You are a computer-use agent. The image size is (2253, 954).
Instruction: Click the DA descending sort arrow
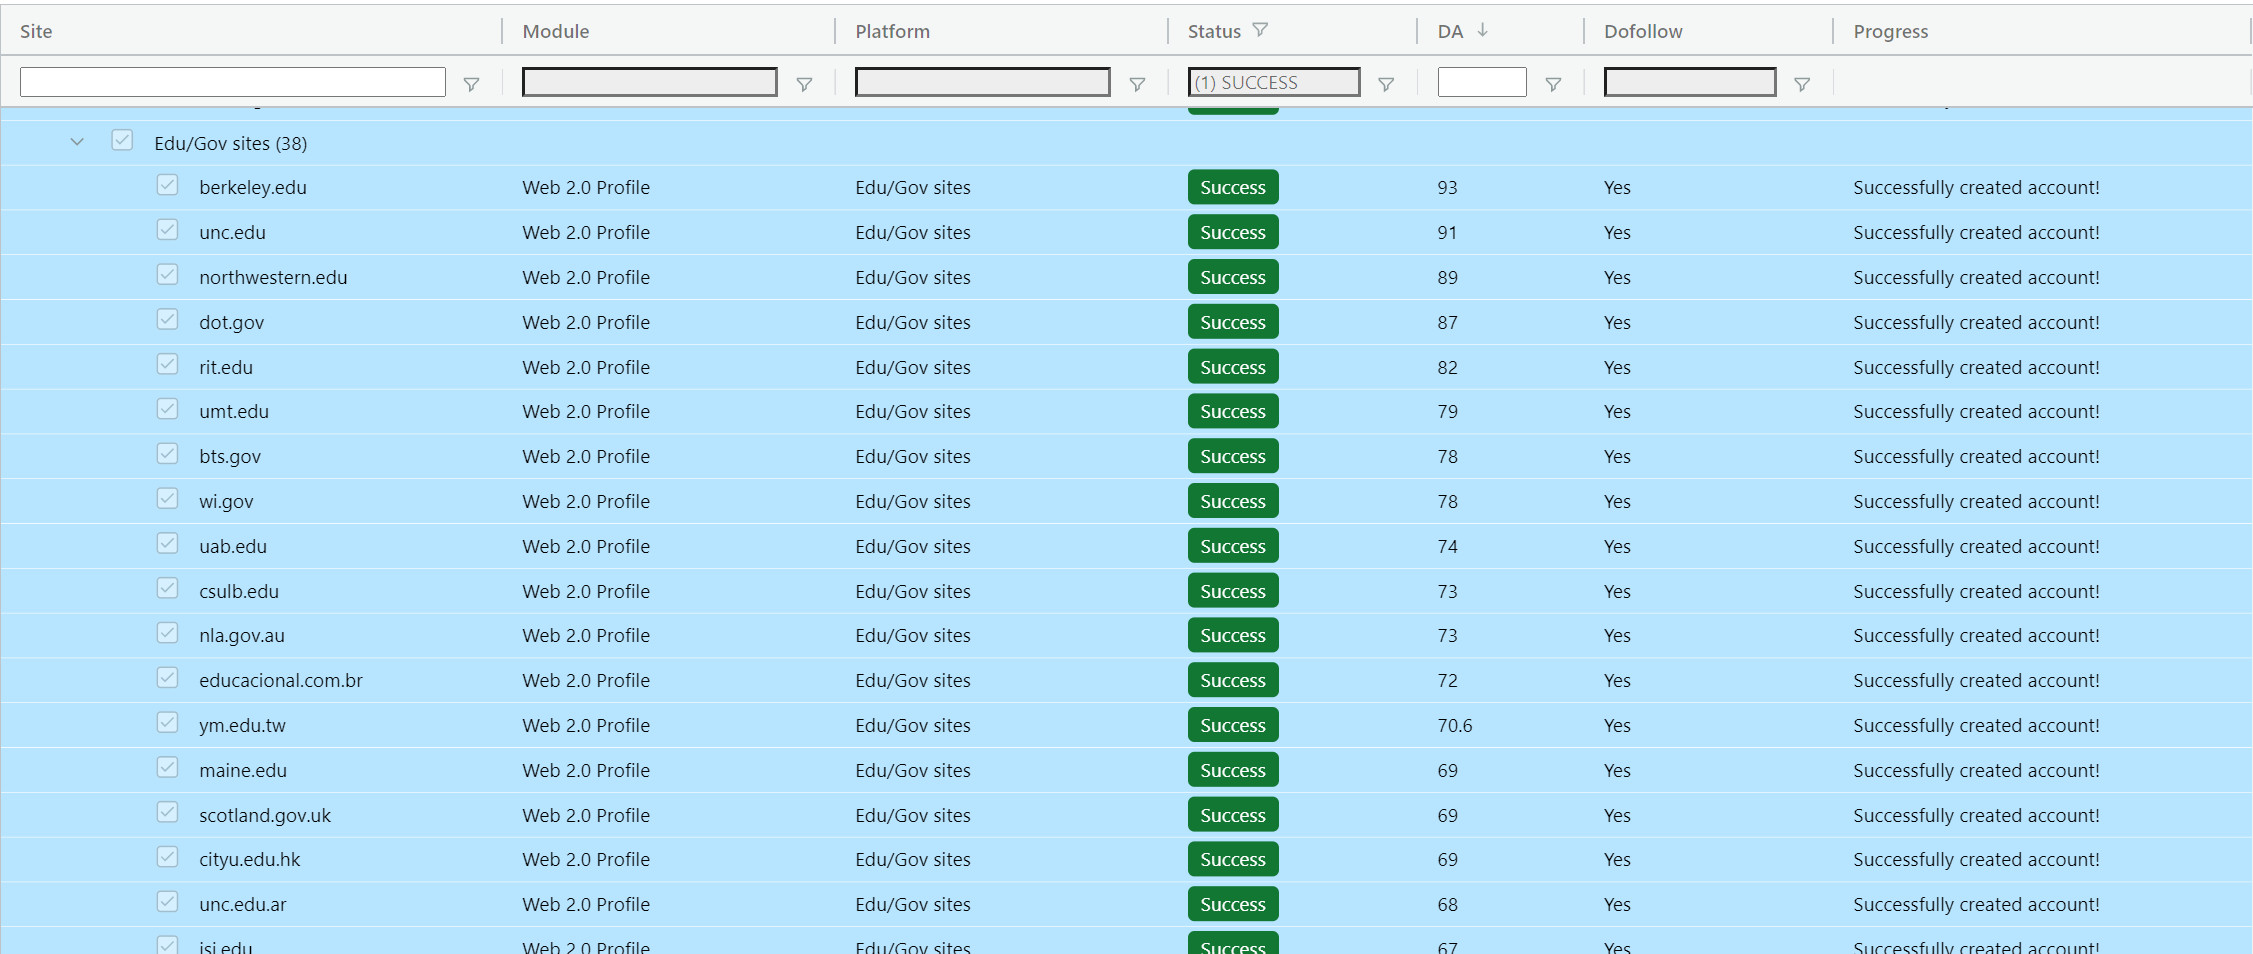[1483, 30]
